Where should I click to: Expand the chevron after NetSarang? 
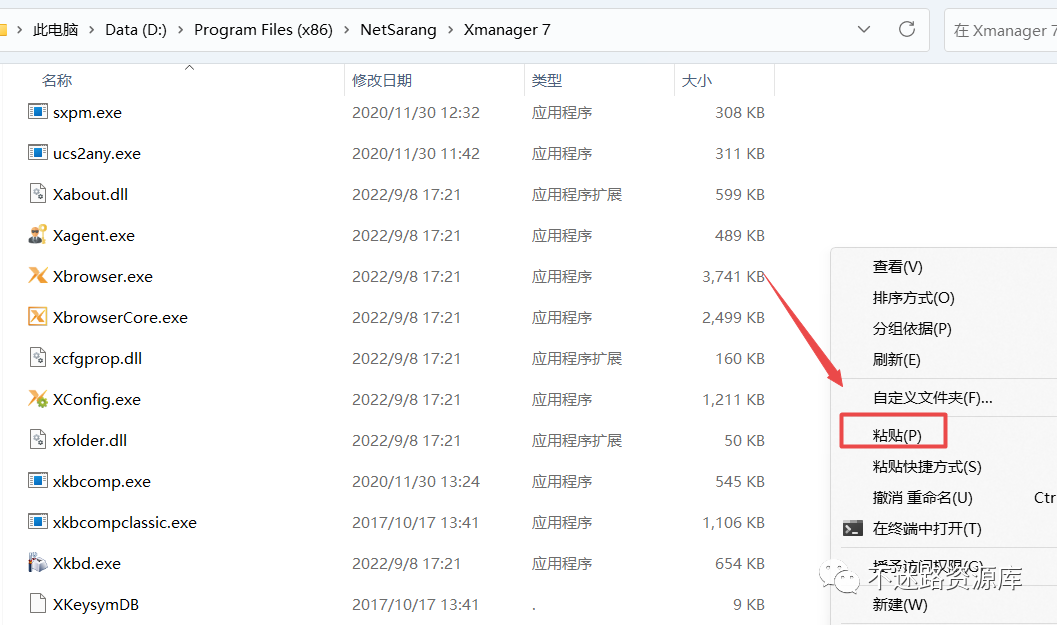450,30
